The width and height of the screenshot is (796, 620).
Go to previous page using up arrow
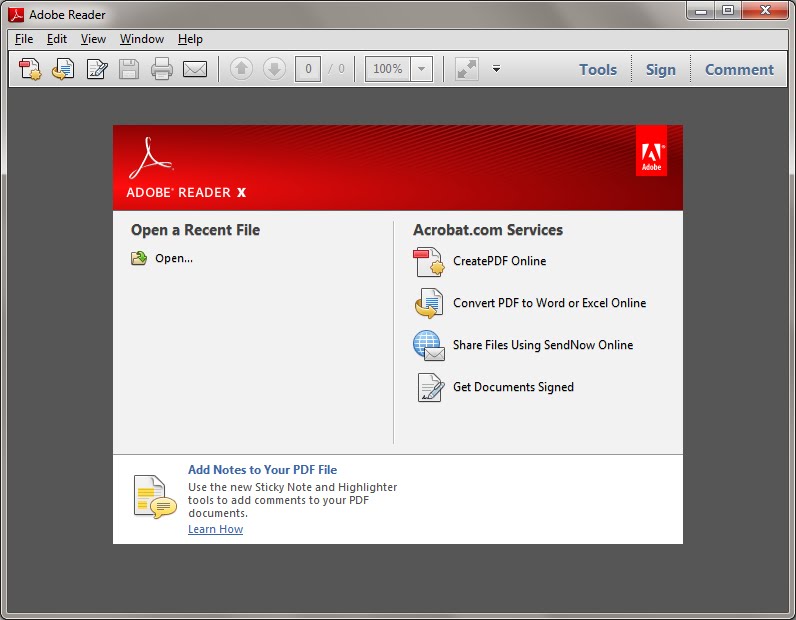[241, 69]
